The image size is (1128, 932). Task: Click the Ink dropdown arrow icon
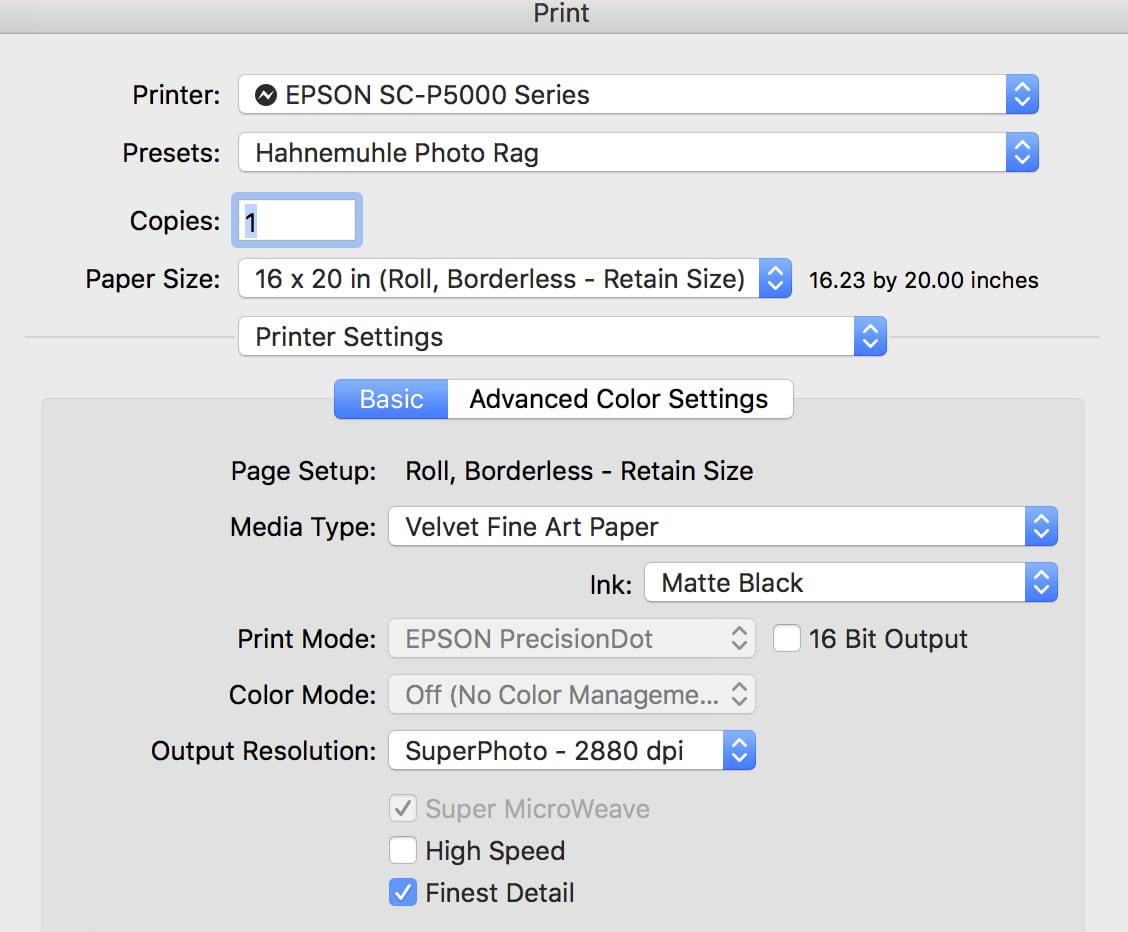click(x=1041, y=583)
